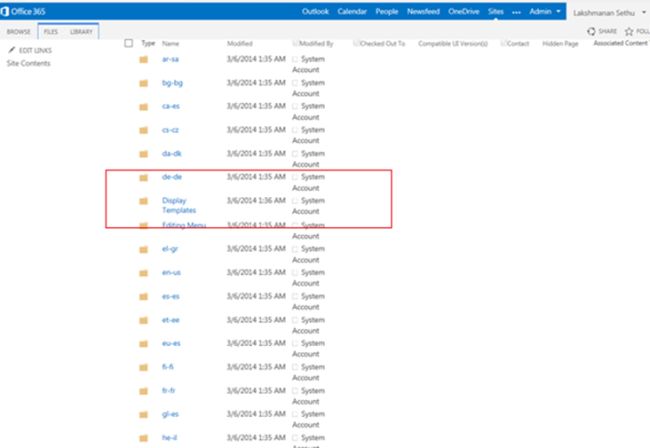This screenshot has height=448, width=650.
Task: Click the en-us folder icon
Action: [x=143, y=272]
